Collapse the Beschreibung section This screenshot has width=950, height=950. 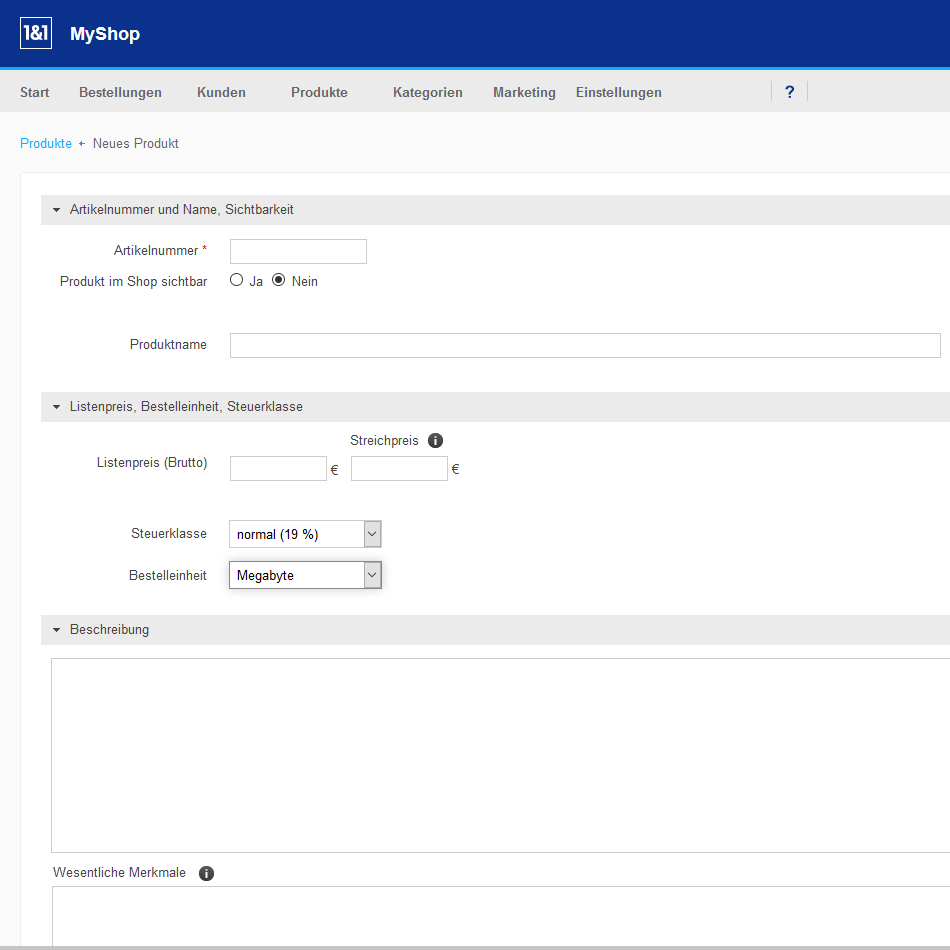pyautogui.click(x=57, y=630)
